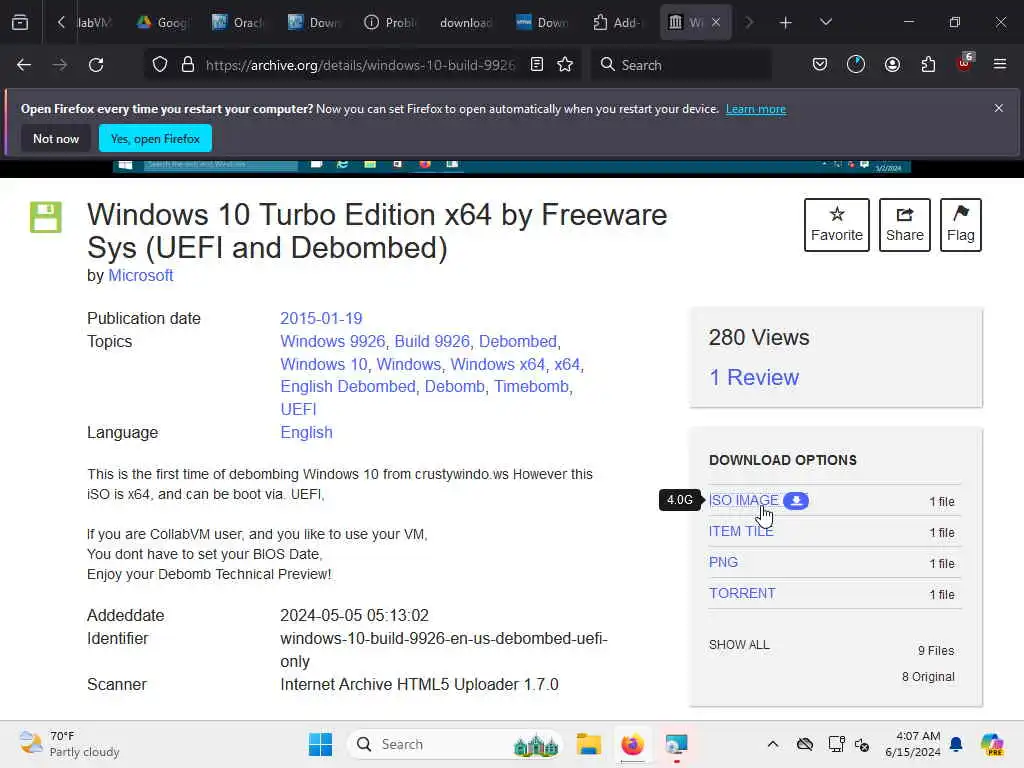Viewport: 1024px width, 768px height.
Task: Download the PNG file
Action: coord(724,562)
